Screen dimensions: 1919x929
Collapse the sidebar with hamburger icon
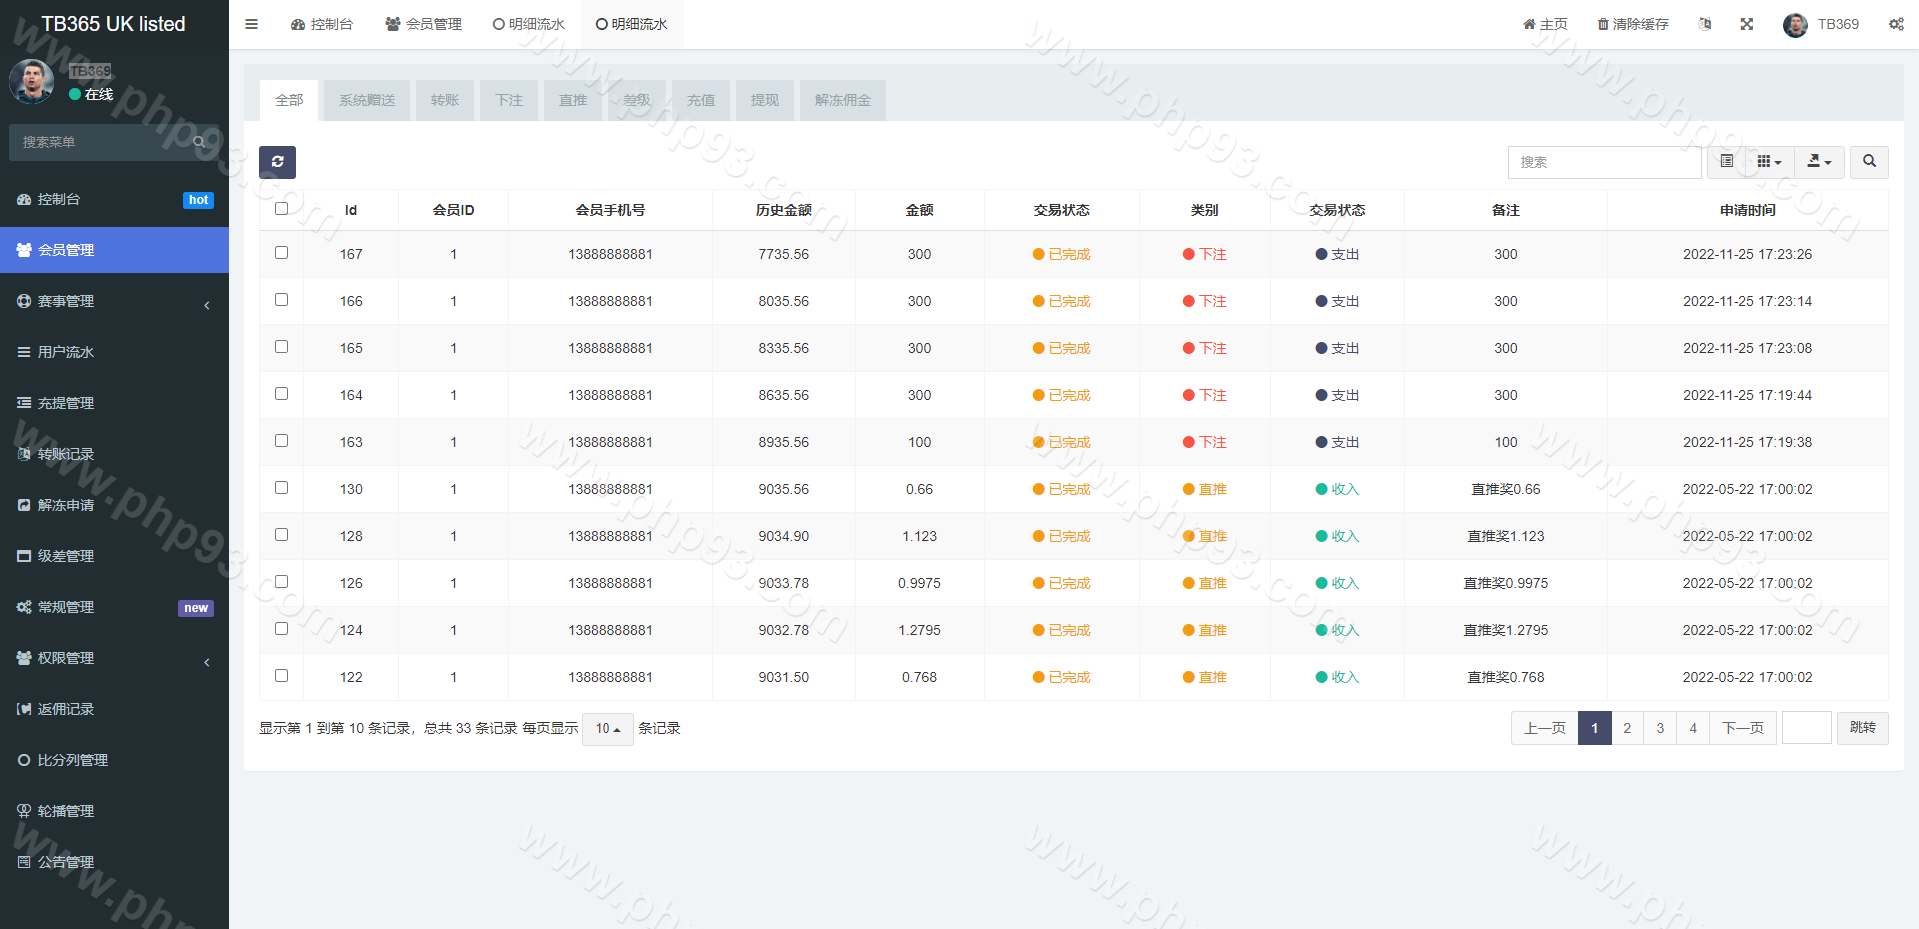(252, 24)
